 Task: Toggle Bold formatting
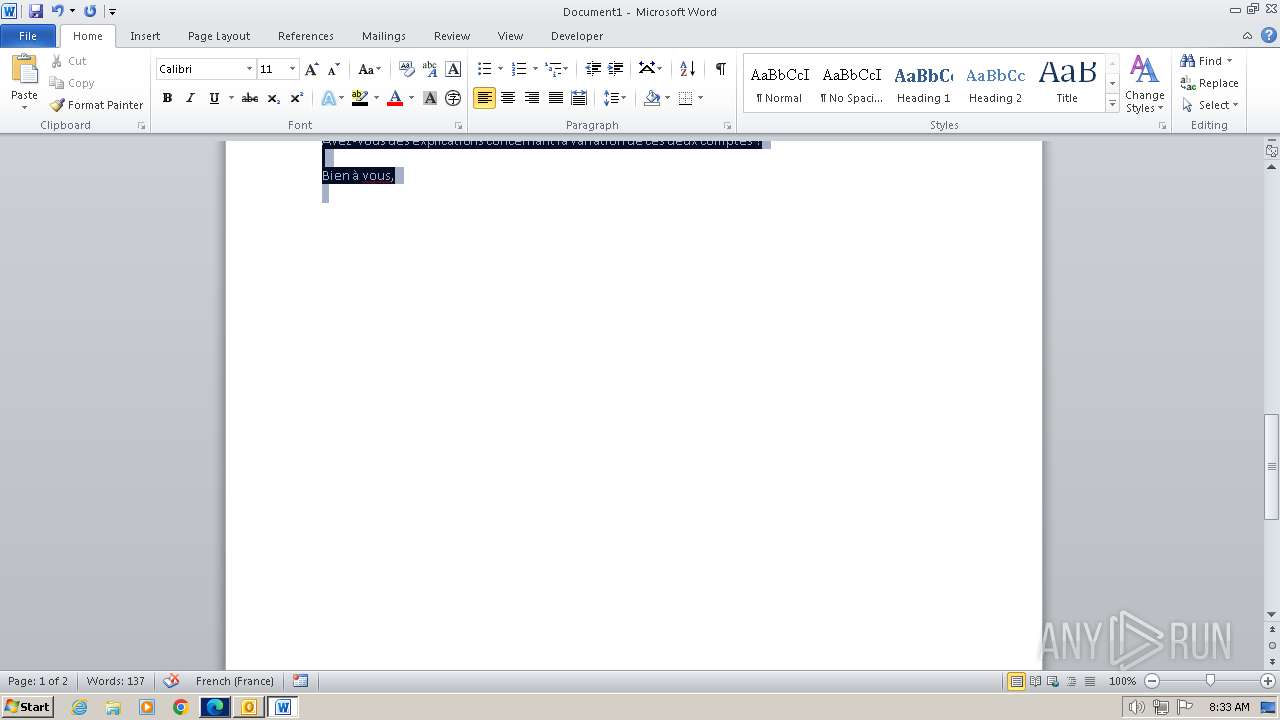coord(167,98)
